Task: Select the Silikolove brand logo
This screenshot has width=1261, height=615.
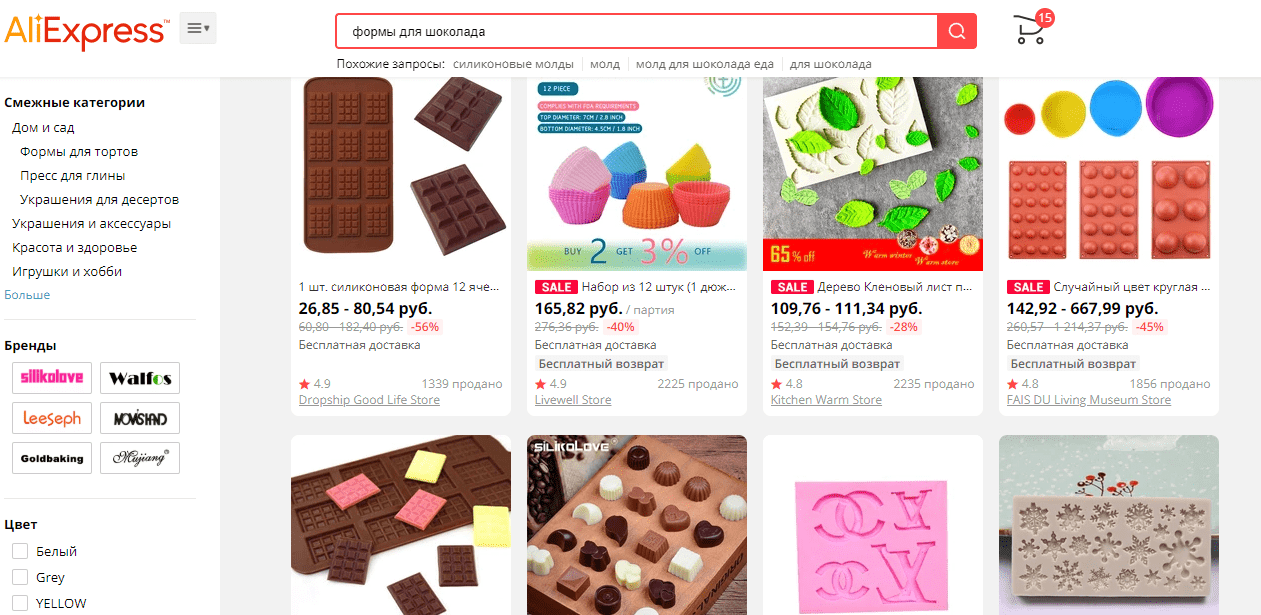Action: [53, 378]
